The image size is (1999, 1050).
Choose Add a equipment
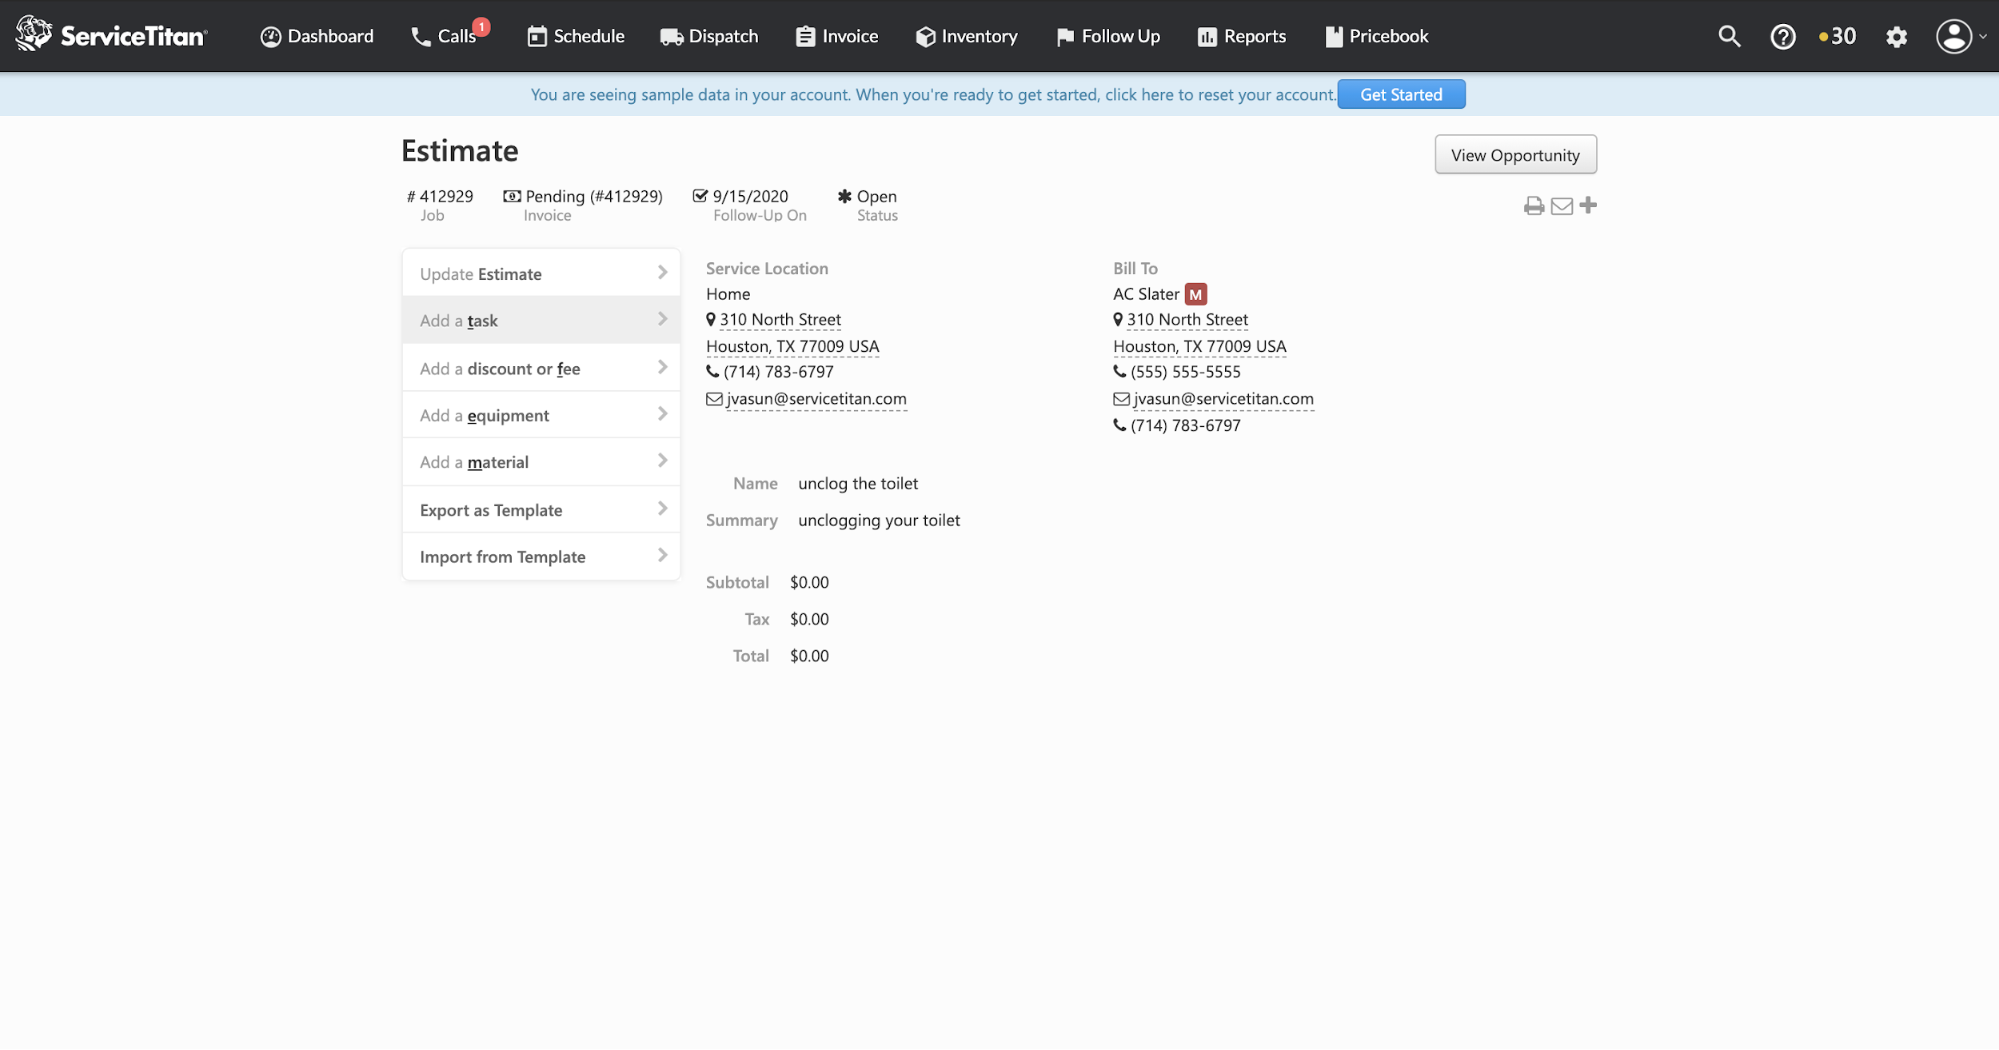[x=541, y=415]
